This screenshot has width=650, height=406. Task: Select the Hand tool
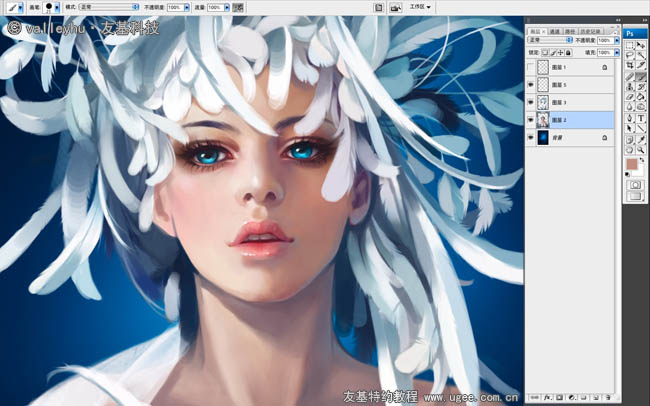629,149
